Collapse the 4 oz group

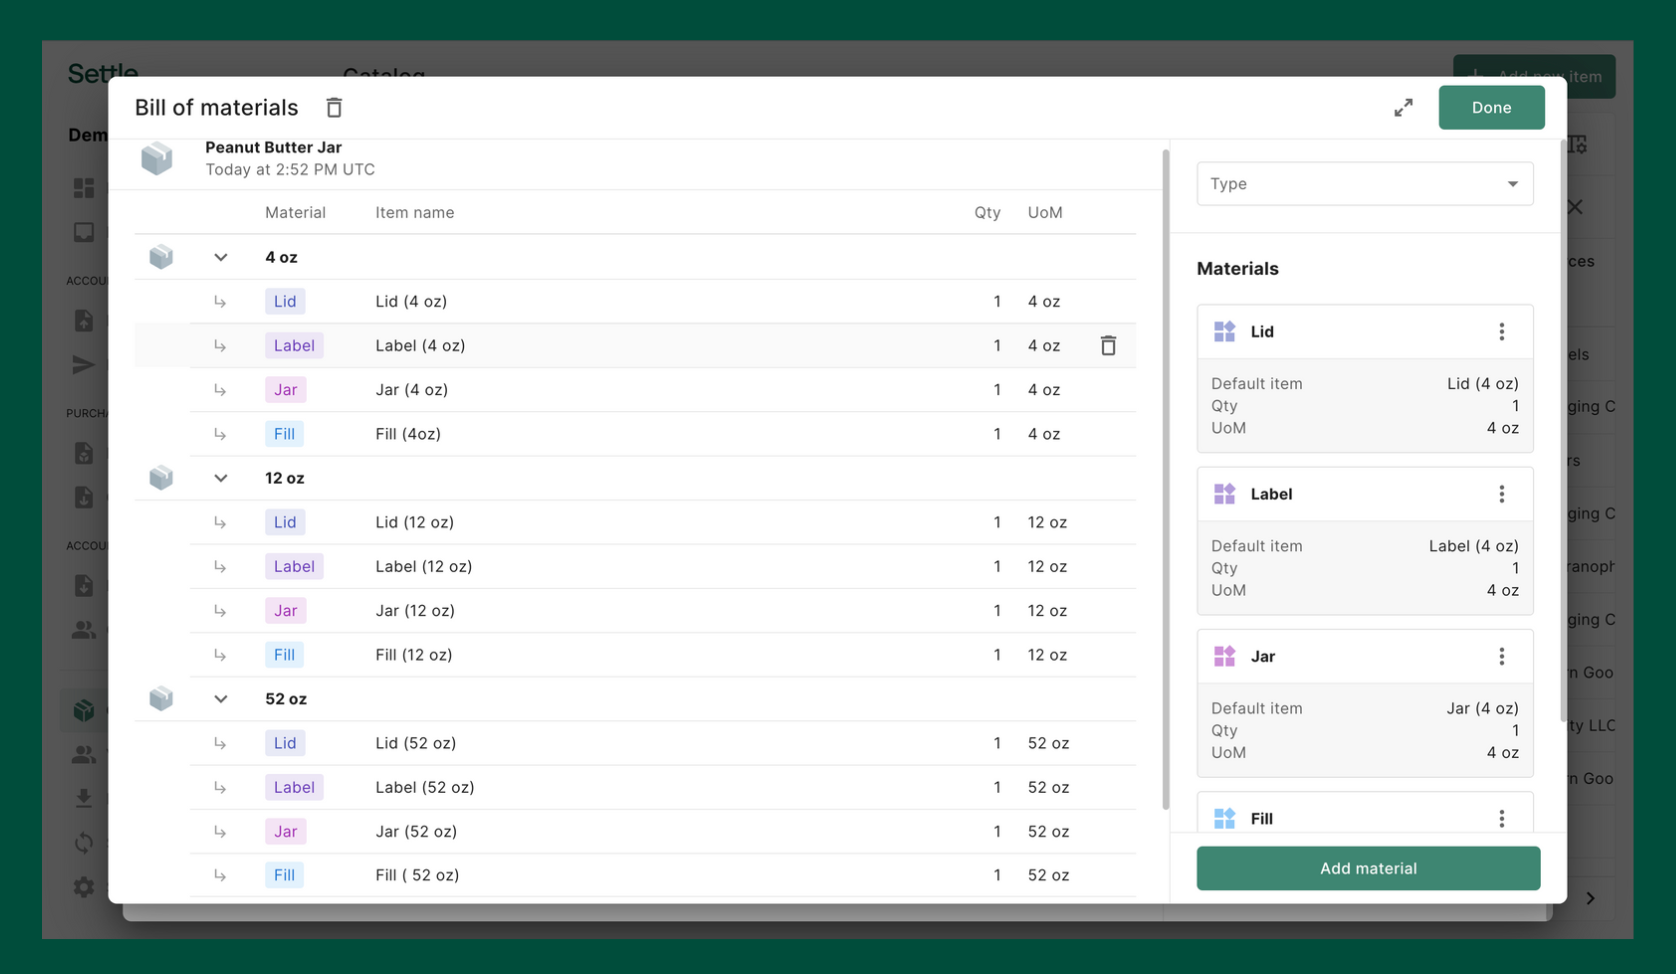click(221, 257)
